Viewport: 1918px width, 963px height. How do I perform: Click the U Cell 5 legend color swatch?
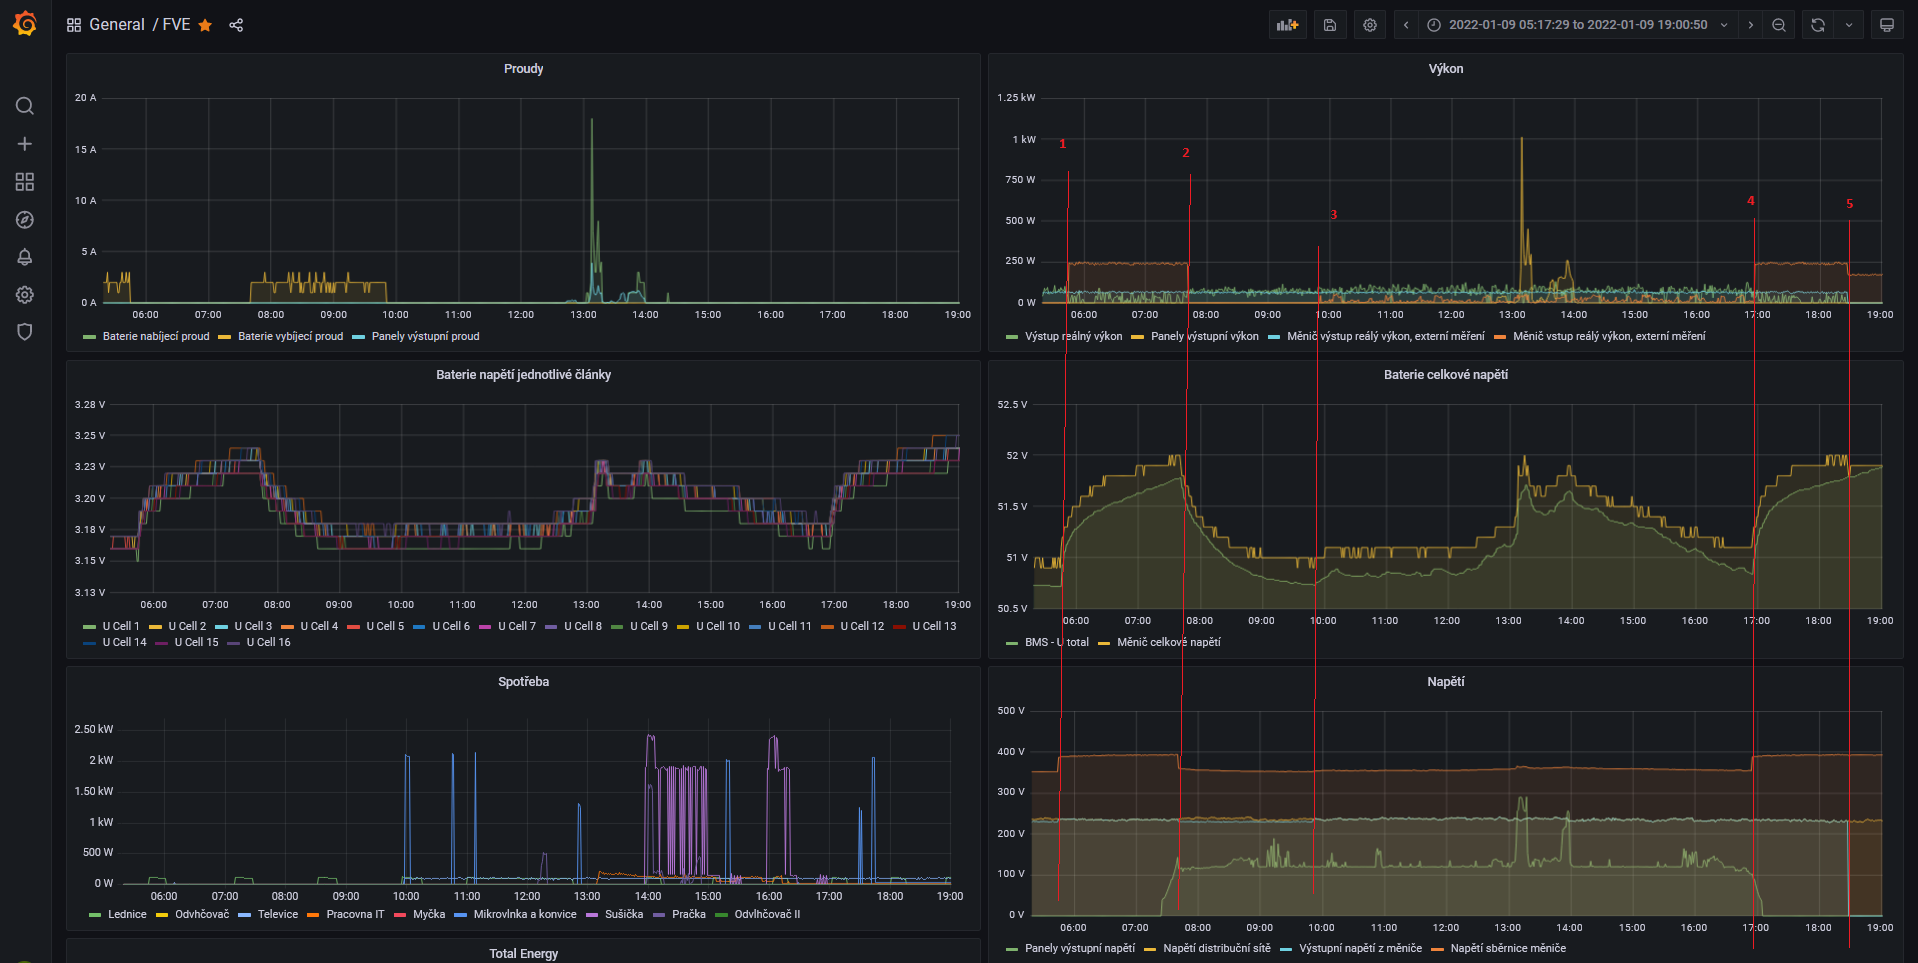pyautogui.click(x=353, y=627)
